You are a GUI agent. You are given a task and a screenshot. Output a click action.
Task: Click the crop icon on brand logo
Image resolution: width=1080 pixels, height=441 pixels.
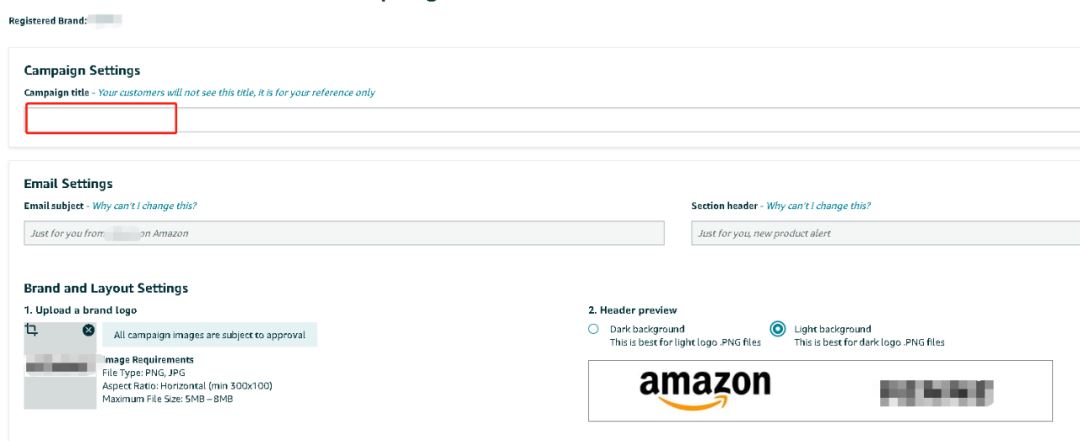click(x=32, y=329)
